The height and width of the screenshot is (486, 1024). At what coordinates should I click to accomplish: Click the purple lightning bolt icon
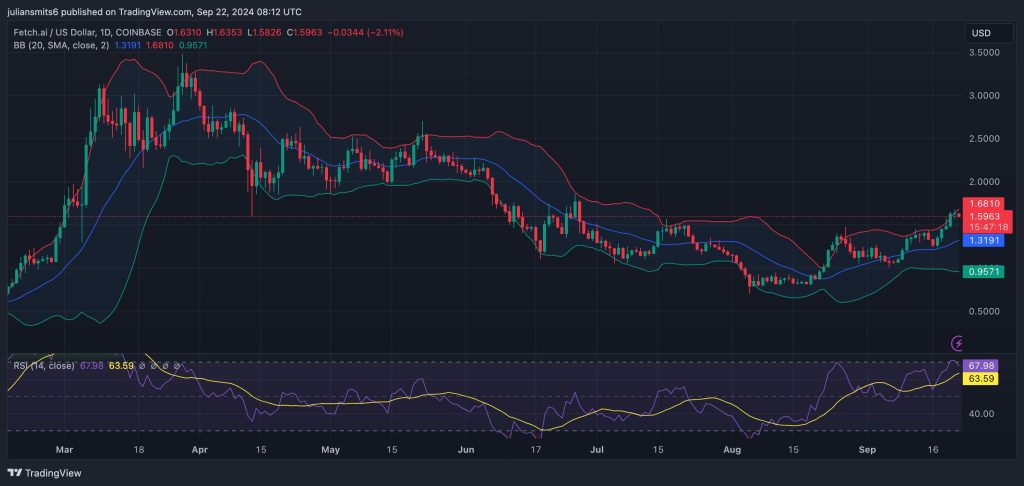(958, 342)
